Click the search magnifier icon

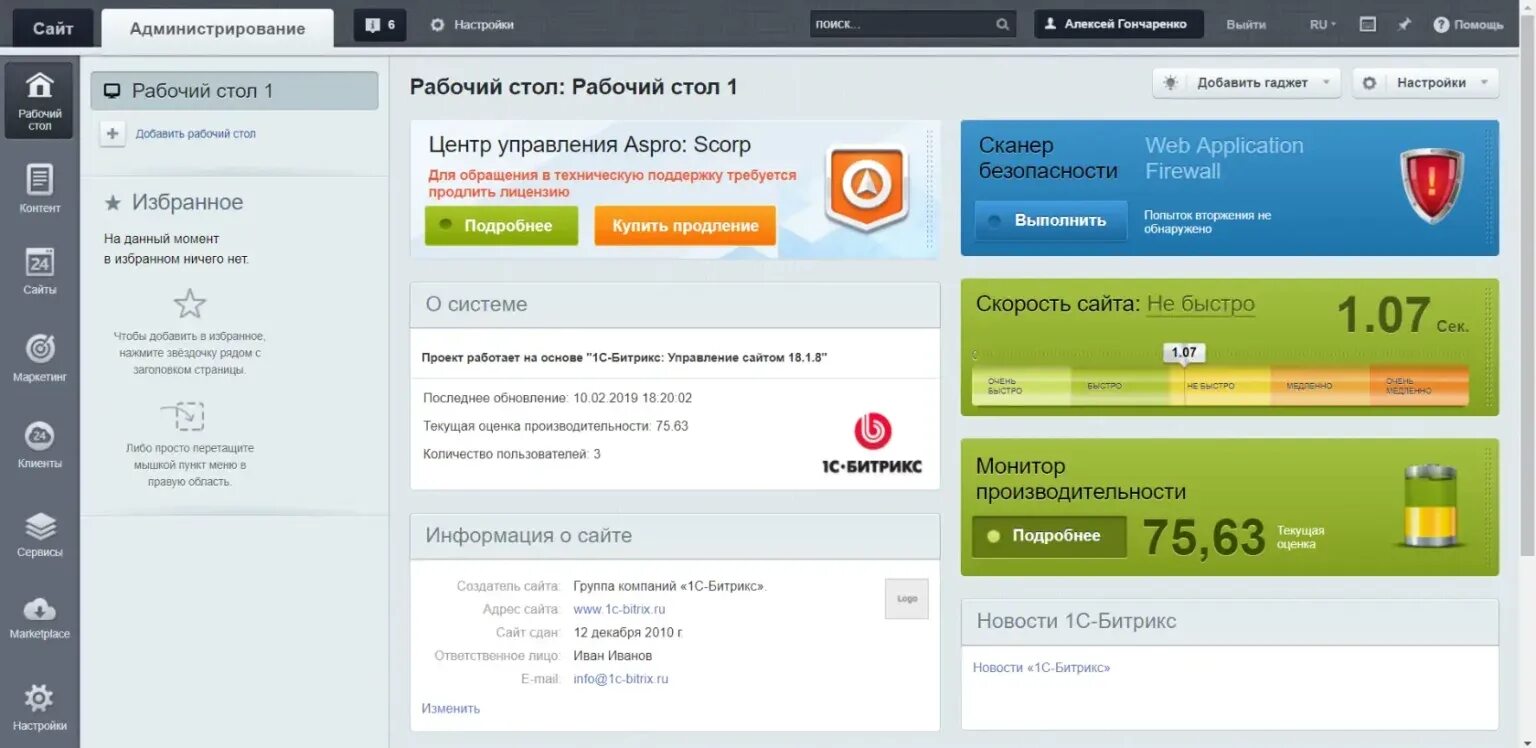(1002, 25)
